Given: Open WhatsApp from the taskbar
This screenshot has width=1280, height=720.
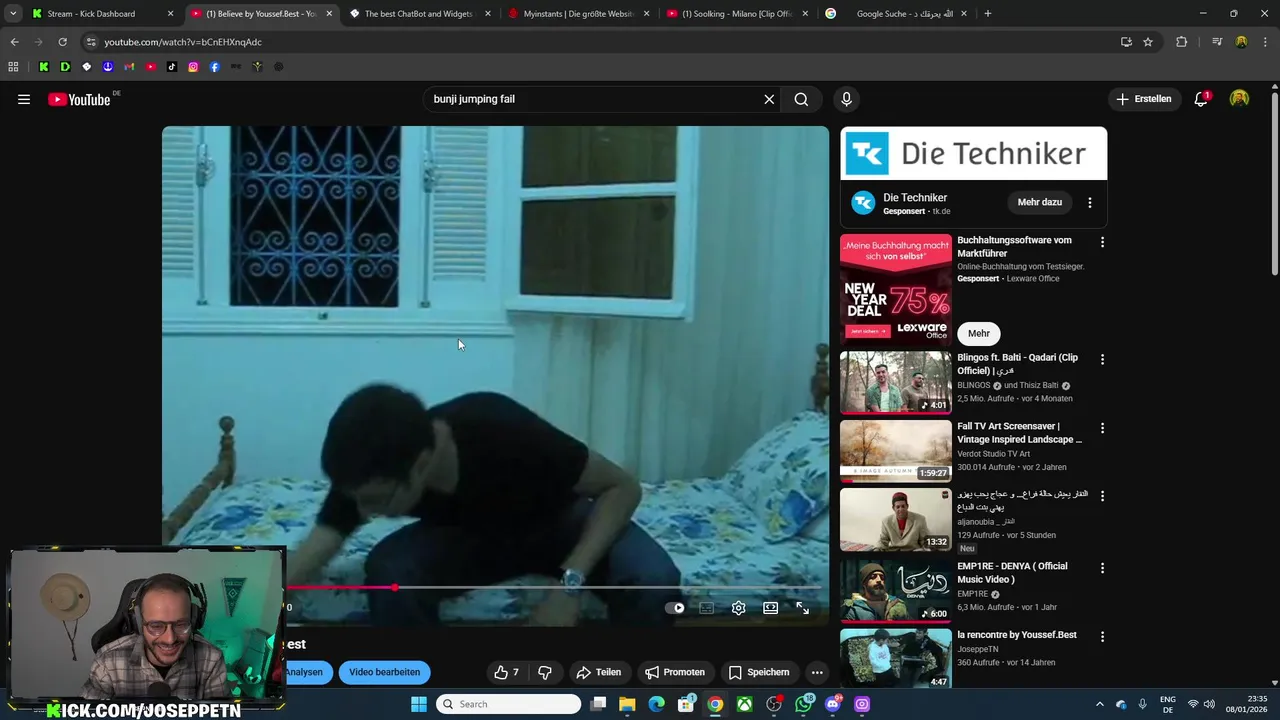Looking at the screenshot, I should pos(804,704).
